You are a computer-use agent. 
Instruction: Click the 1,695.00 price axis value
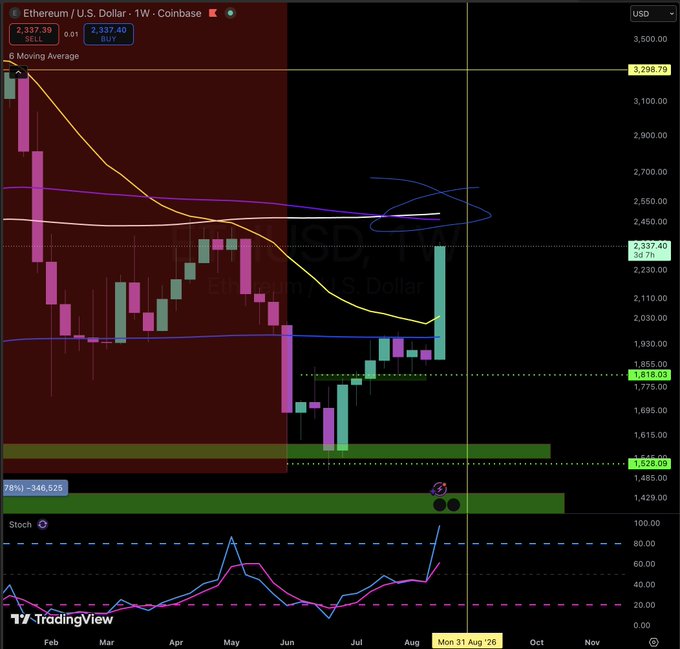pyautogui.click(x=650, y=410)
